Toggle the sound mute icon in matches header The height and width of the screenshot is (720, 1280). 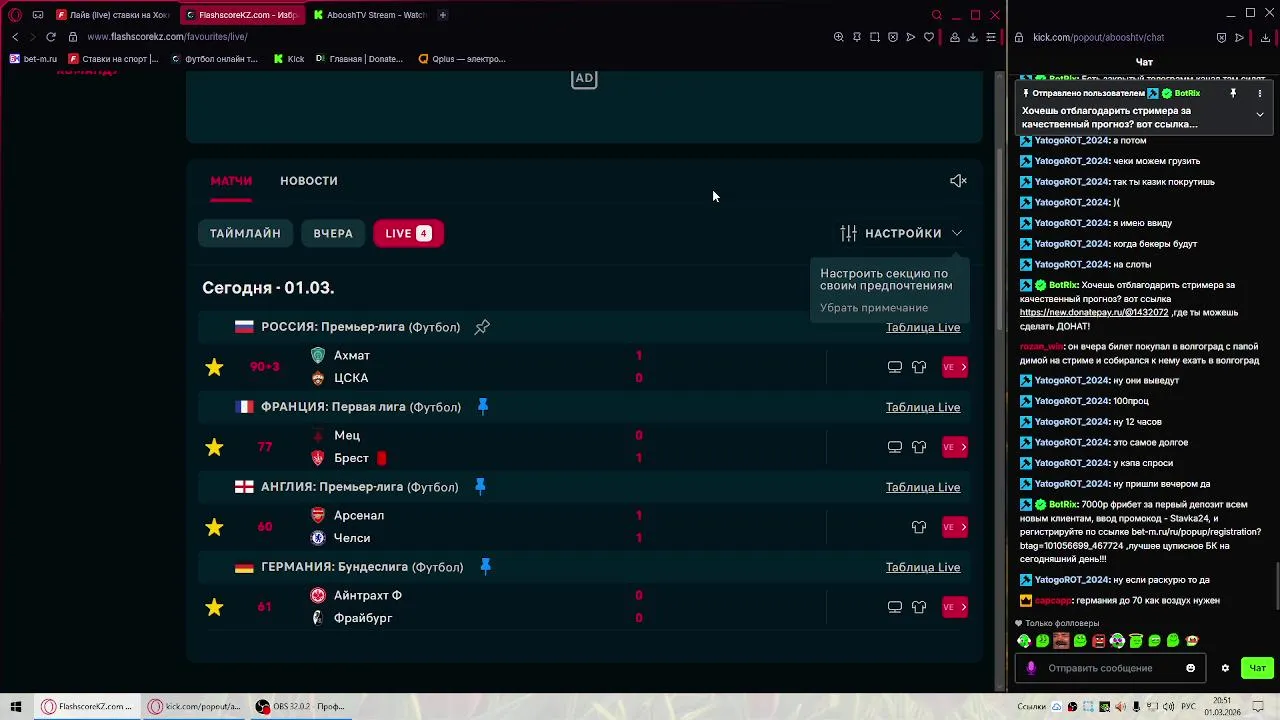tap(958, 181)
